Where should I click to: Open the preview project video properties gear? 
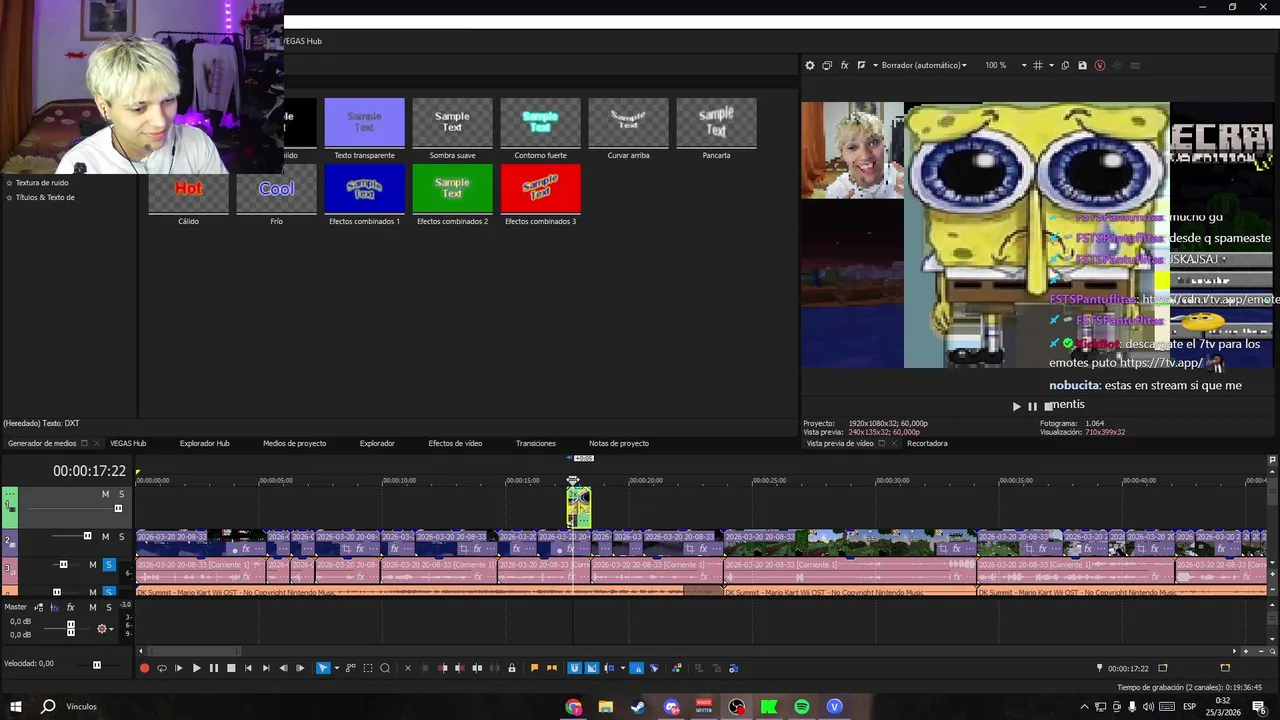[810, 65]
